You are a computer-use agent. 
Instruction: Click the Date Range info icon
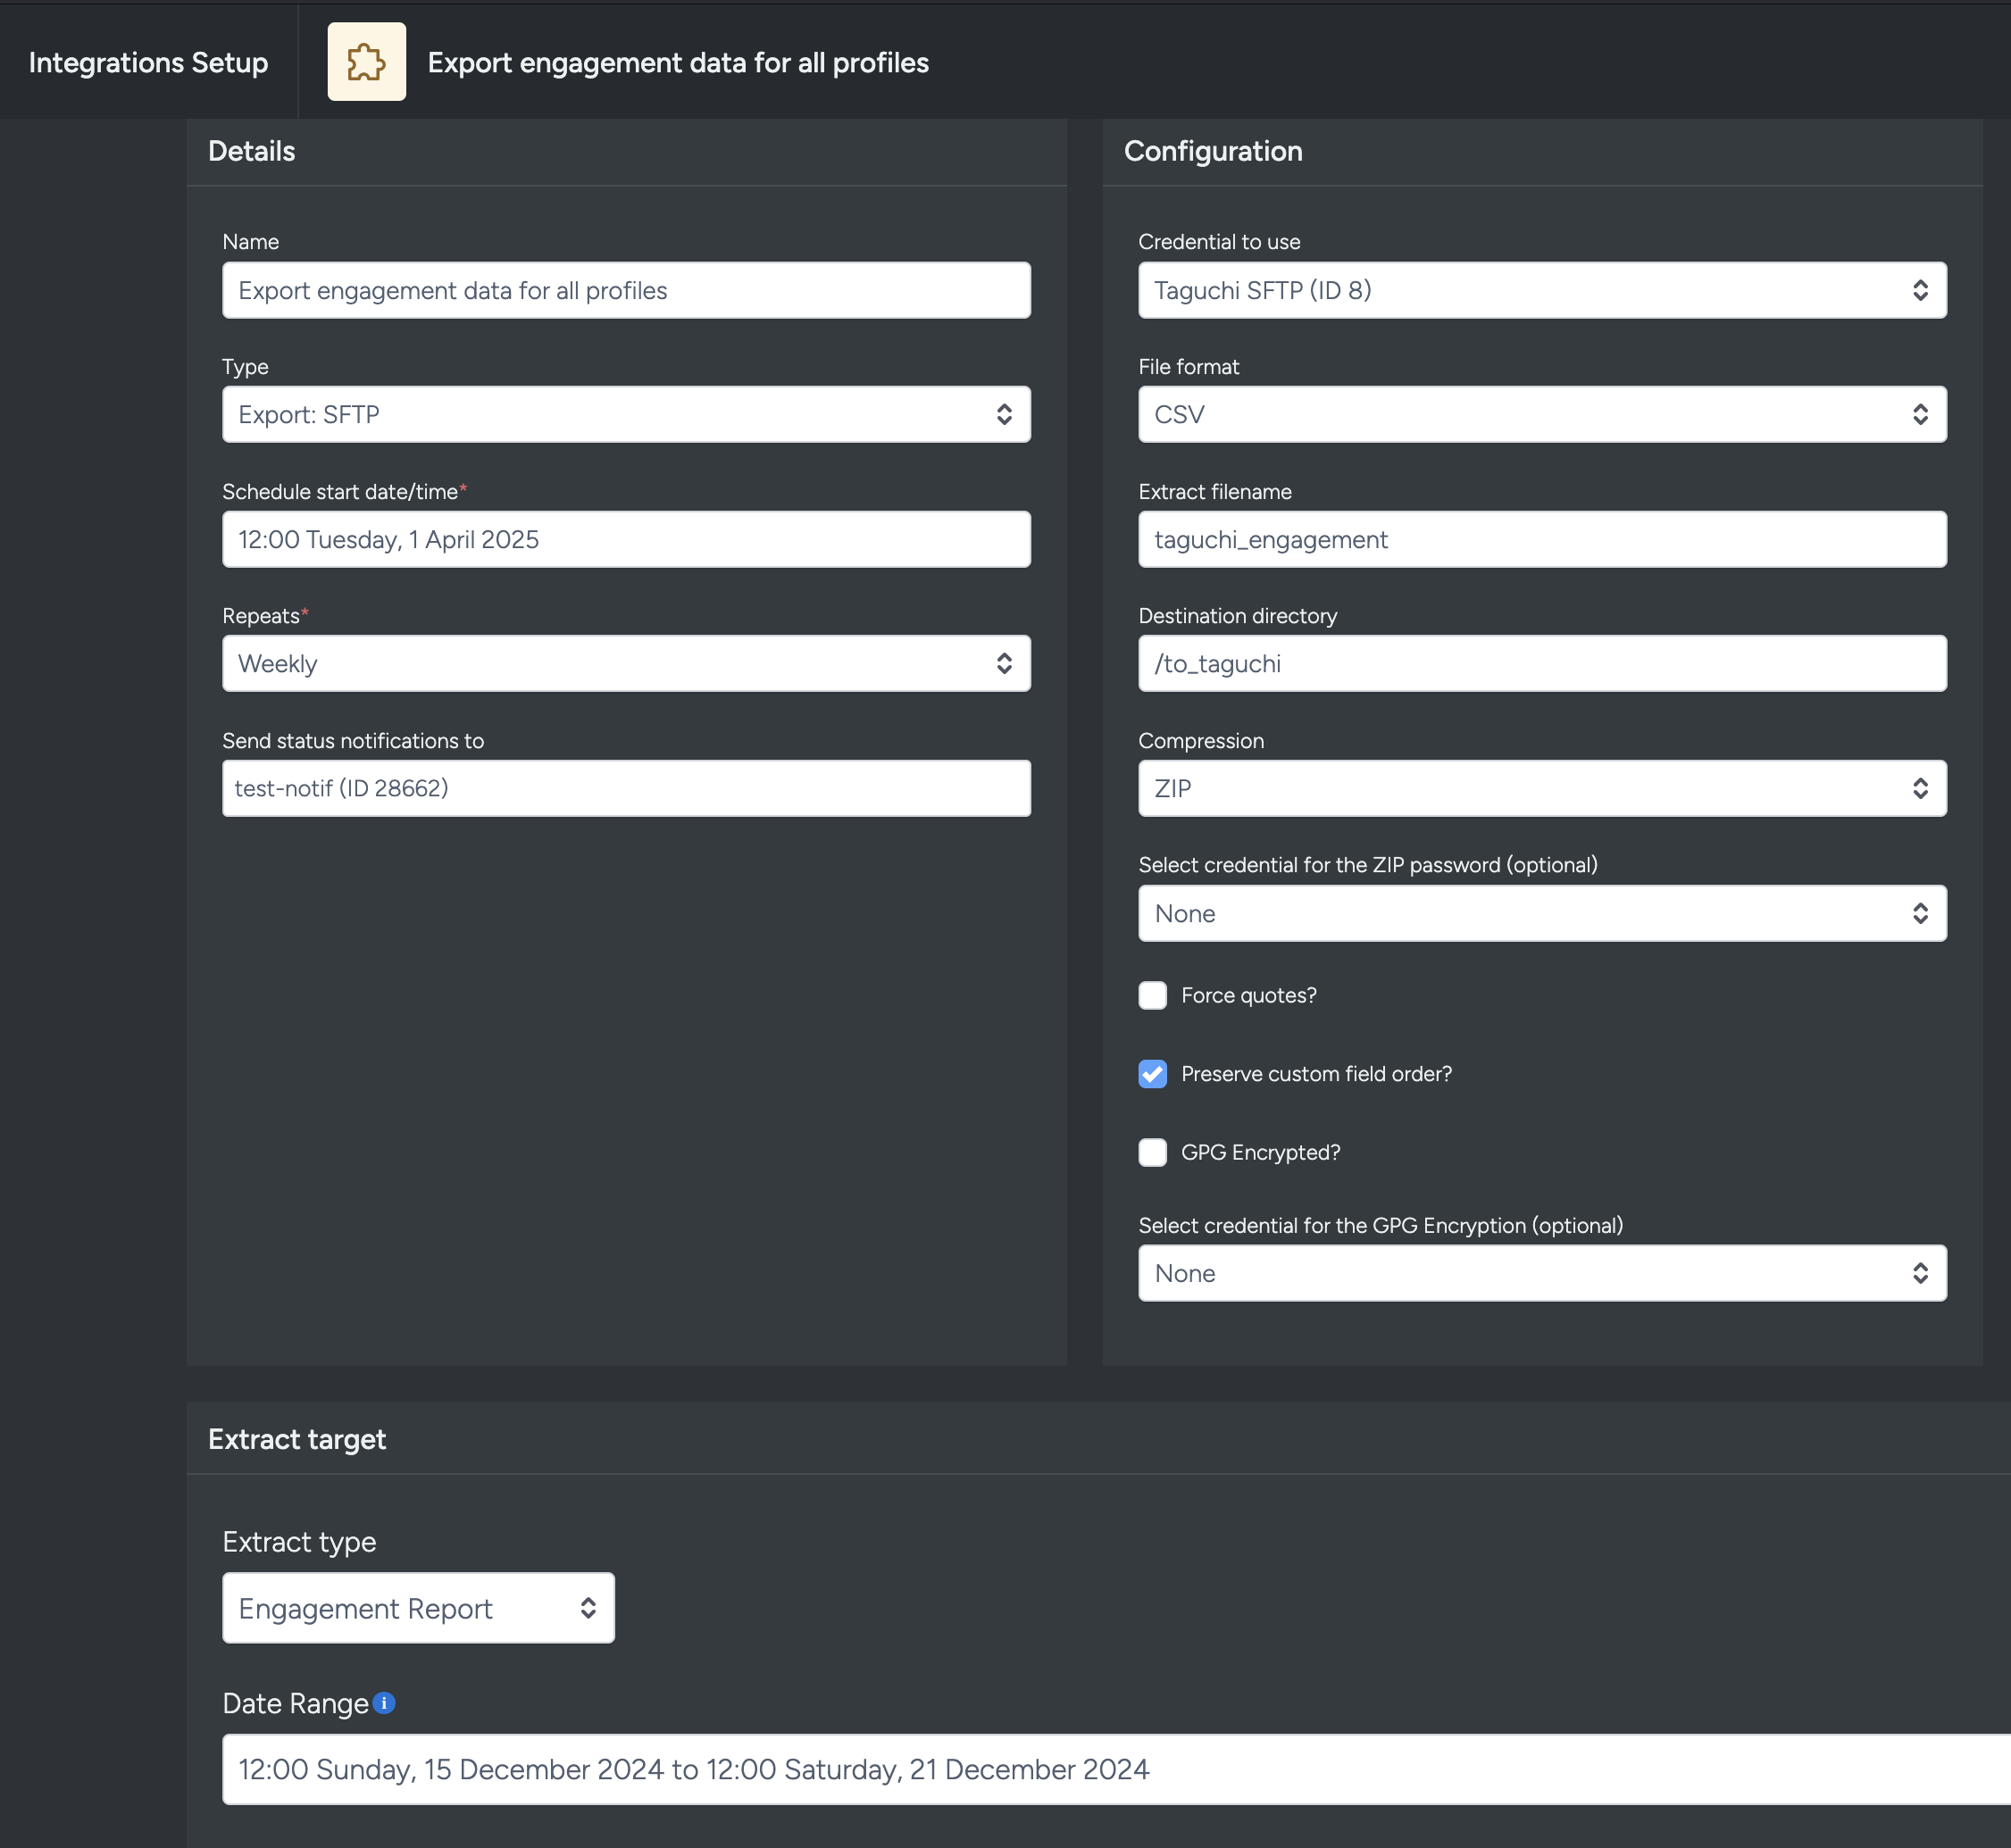point(384,1702)
